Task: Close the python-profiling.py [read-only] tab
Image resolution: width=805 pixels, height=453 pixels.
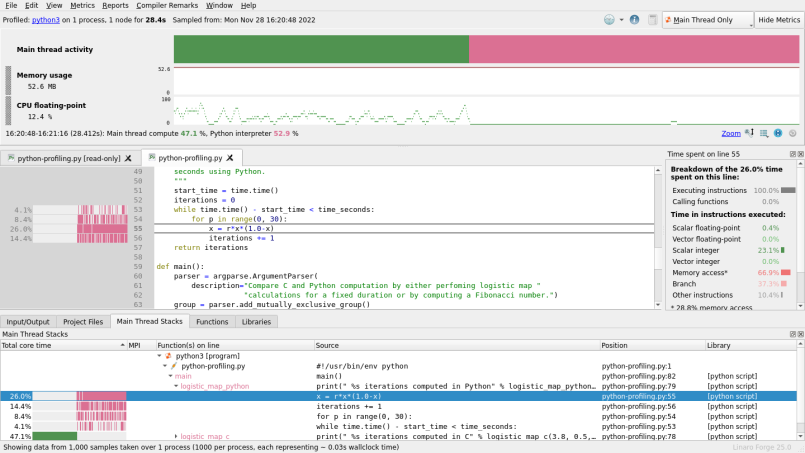Action: click(x=128, y=158)
